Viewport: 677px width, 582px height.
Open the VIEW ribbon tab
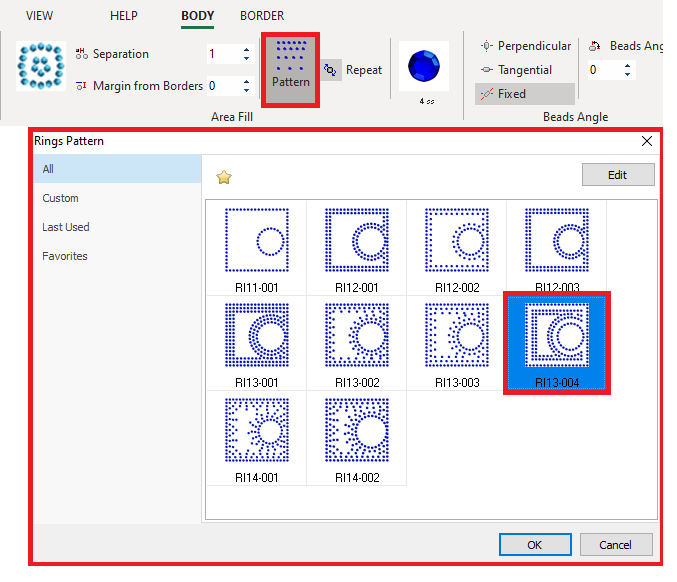click(x=40, y=16)
